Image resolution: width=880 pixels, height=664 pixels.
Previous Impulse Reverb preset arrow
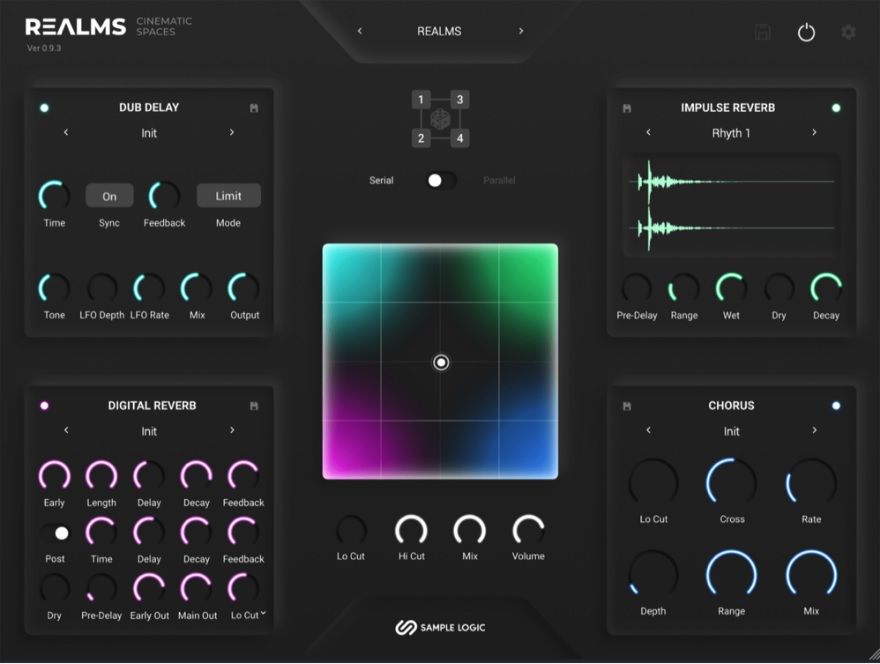pyautogui.click(x=648, y=132)
